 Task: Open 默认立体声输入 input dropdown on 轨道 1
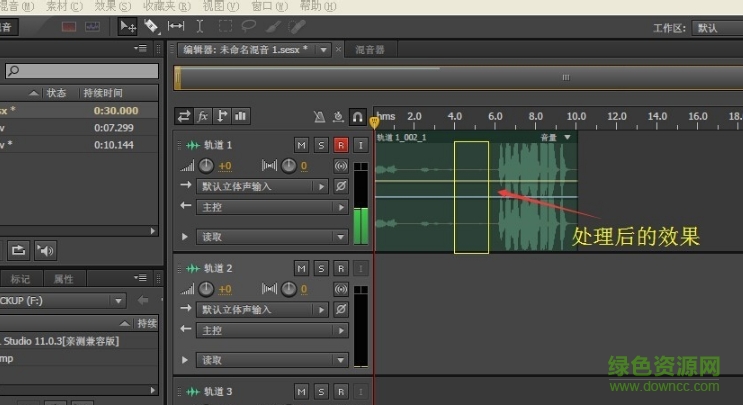pos(264,186)
